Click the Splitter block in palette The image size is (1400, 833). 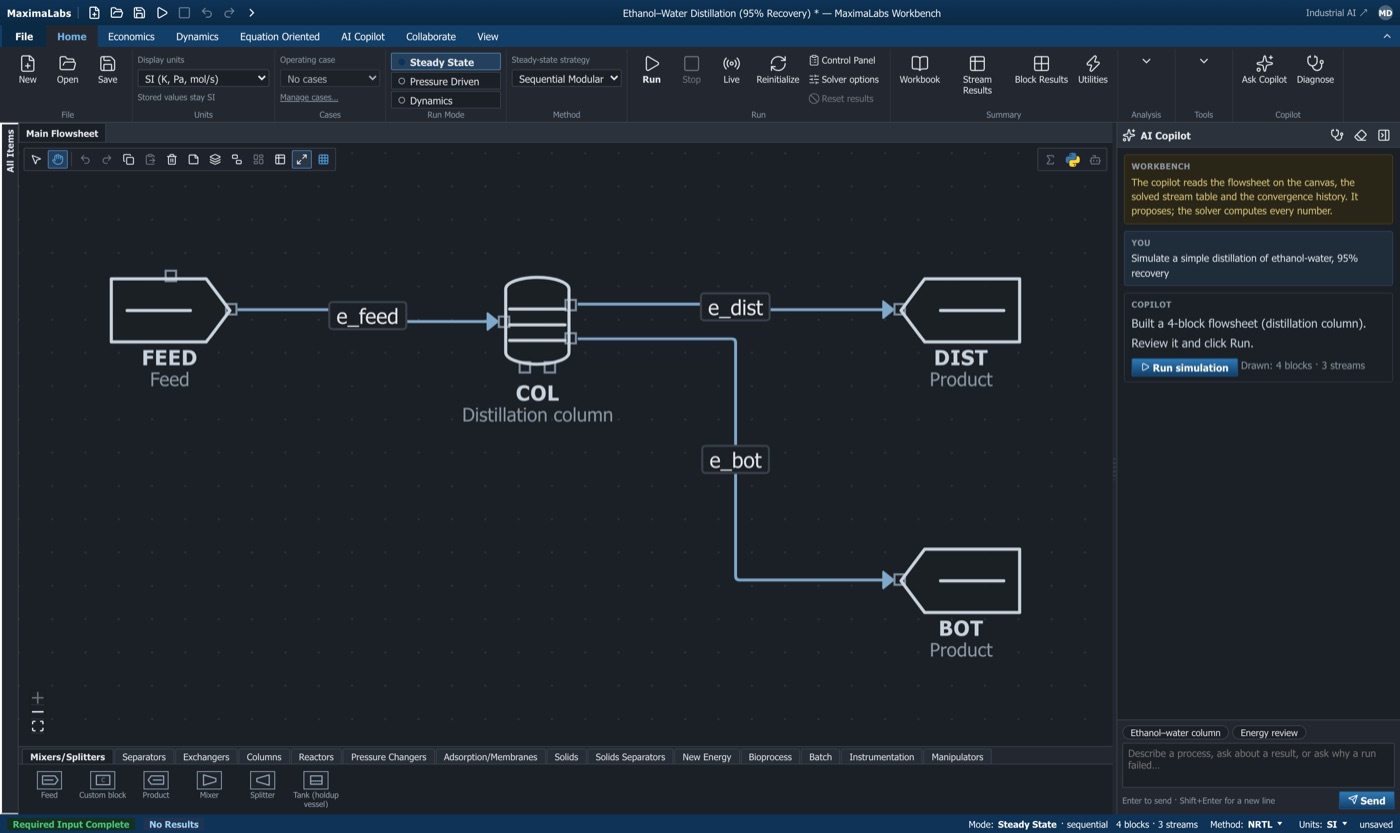tap(262, 785)
